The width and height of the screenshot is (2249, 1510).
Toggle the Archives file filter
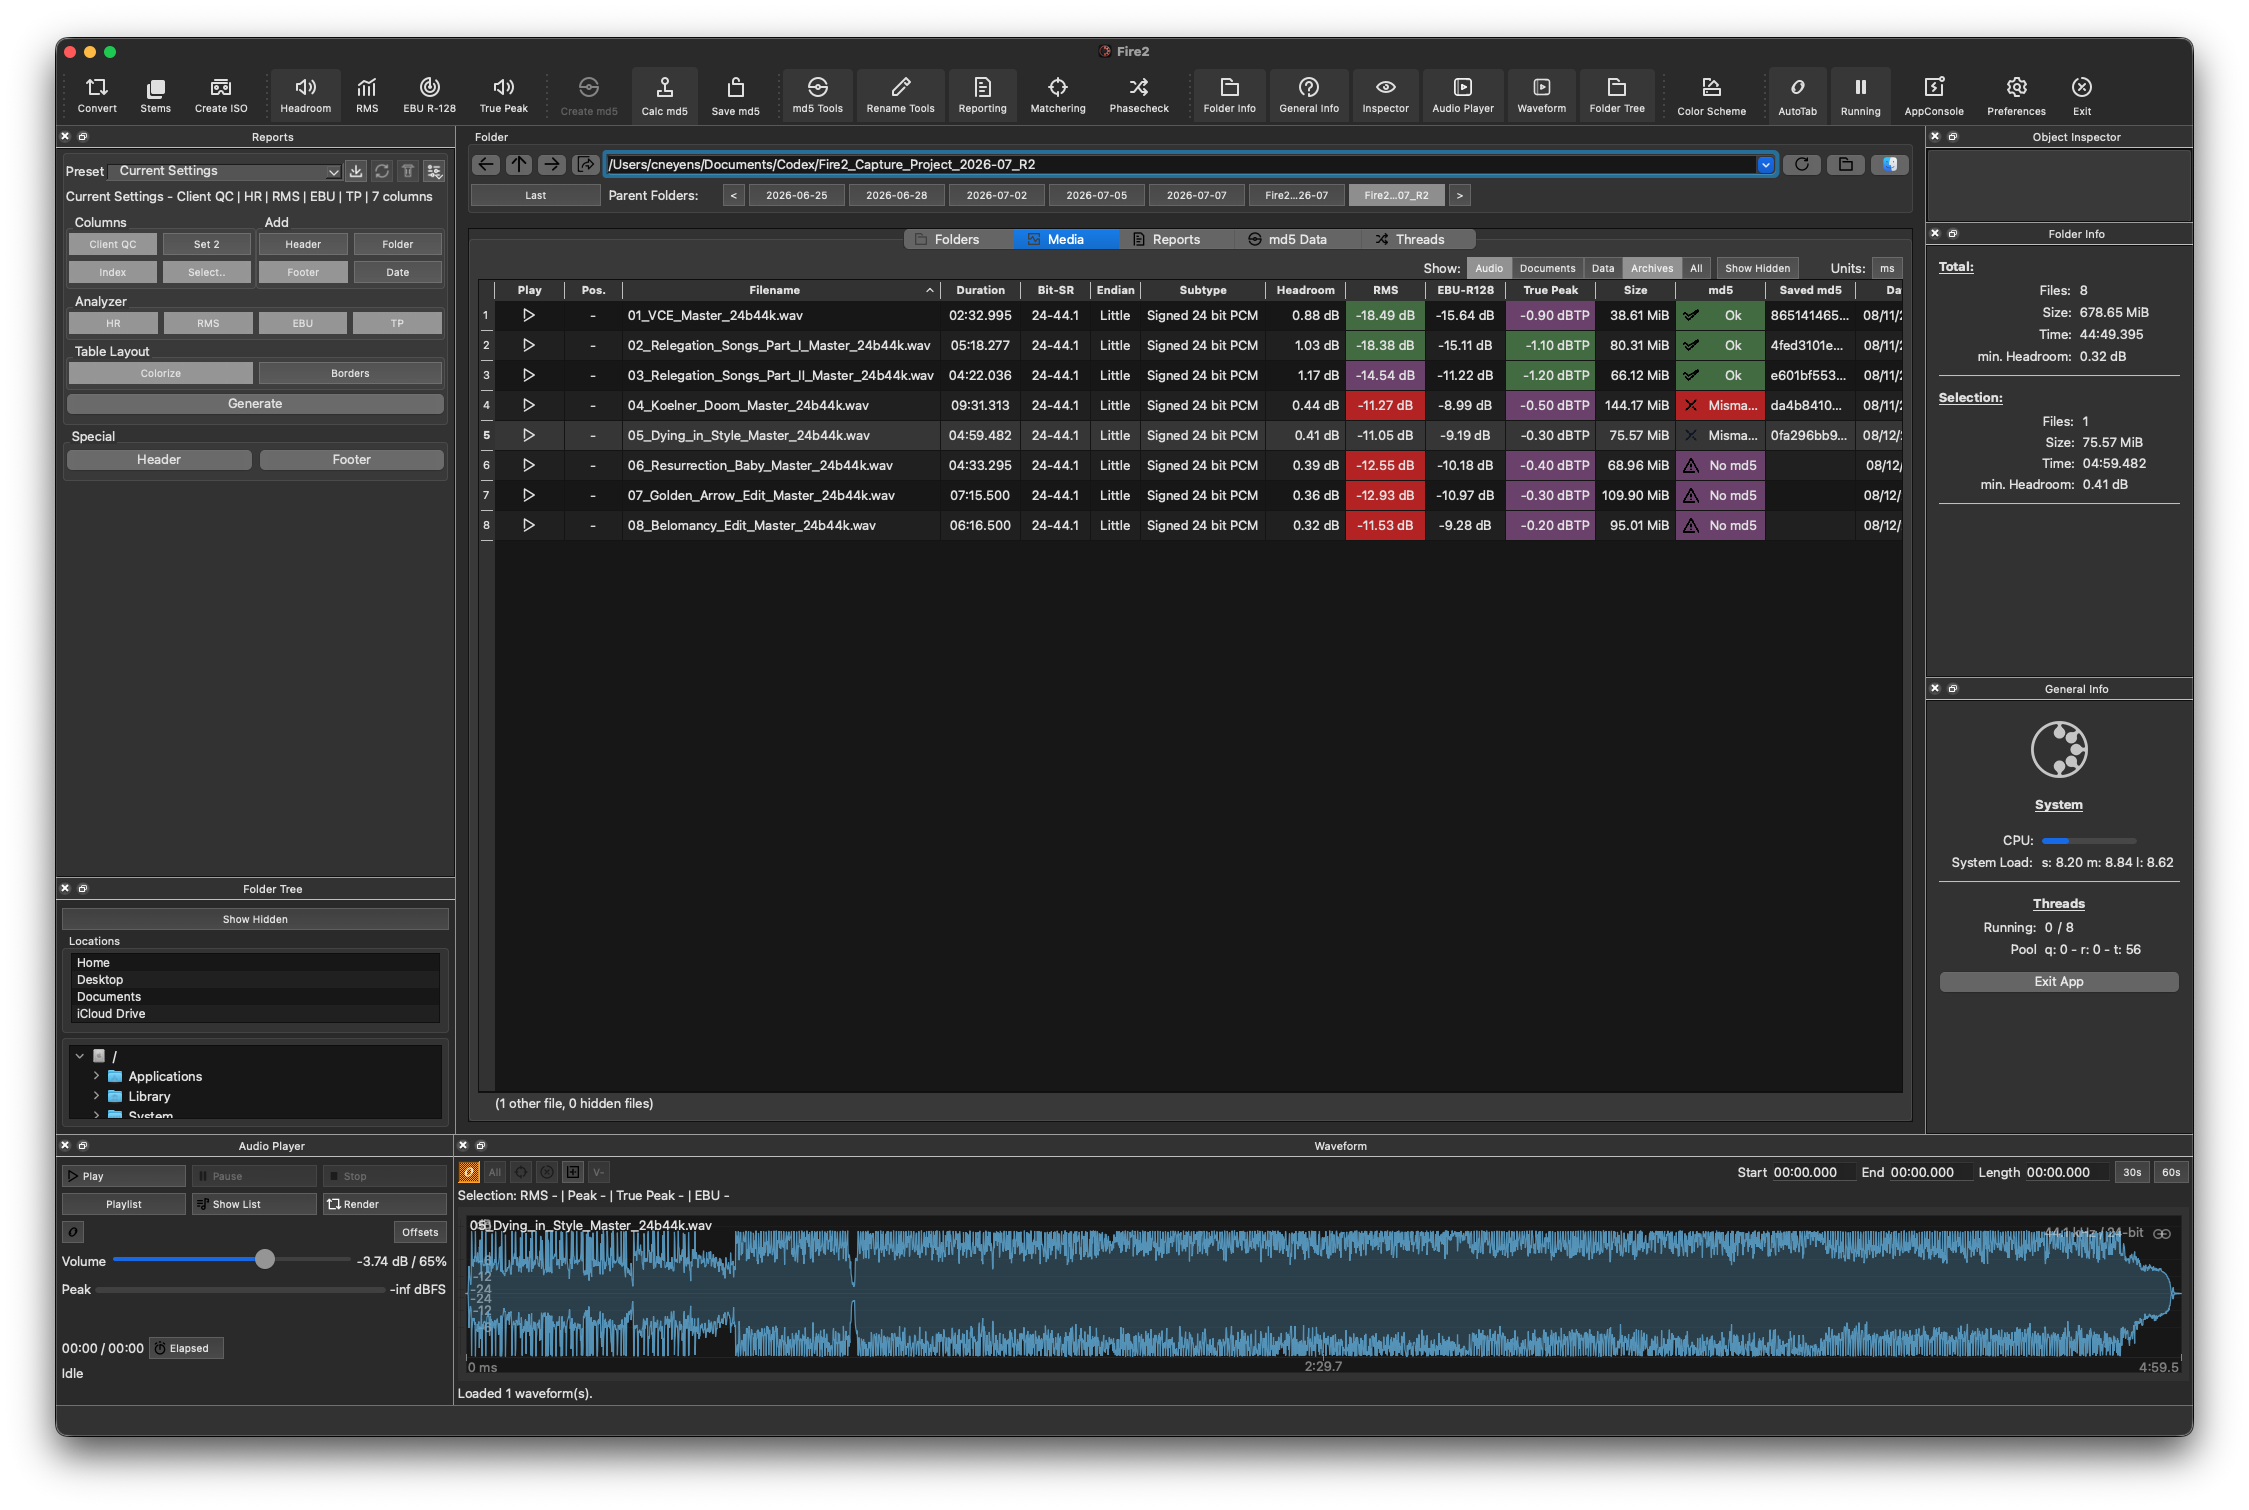coord(1651,268)
